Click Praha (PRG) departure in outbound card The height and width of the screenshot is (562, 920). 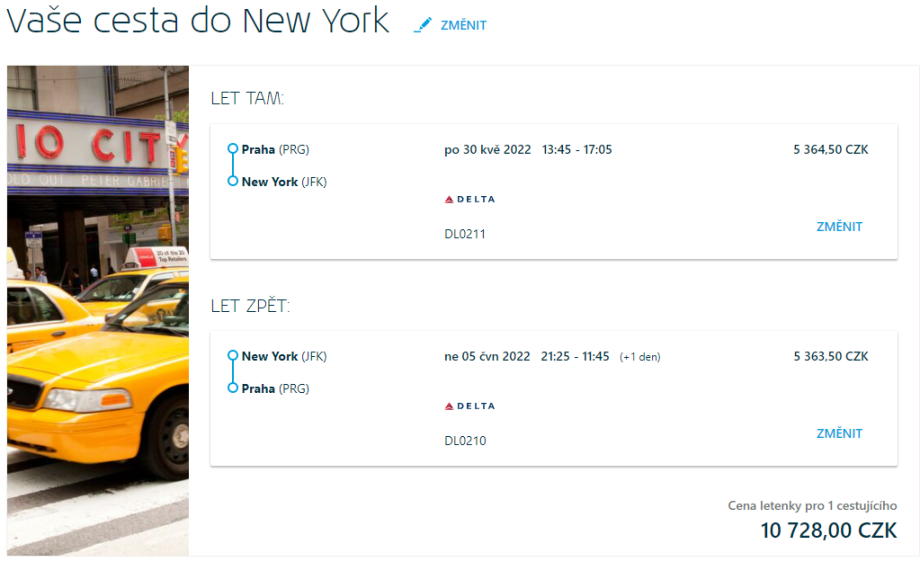click(275, 150)
